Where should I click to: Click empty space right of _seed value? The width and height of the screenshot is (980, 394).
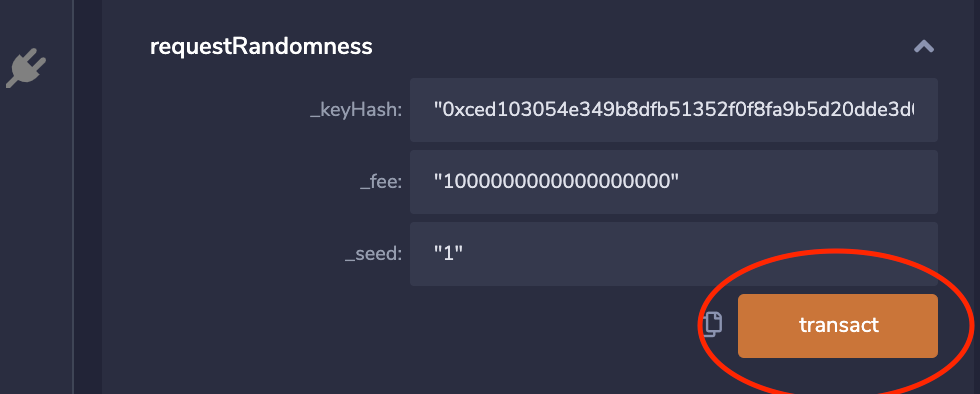point(688,254)
